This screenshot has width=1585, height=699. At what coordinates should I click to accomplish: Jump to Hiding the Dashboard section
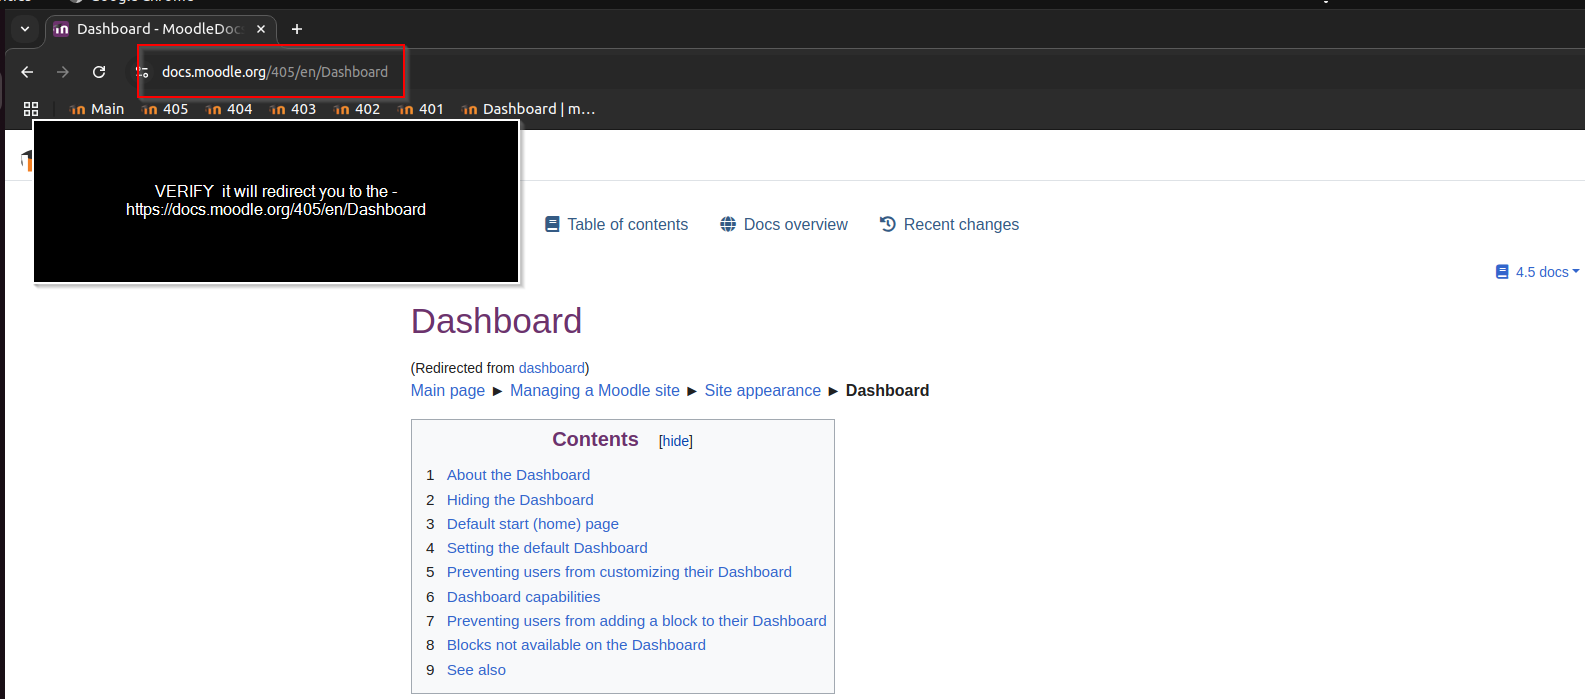(520, 500)
